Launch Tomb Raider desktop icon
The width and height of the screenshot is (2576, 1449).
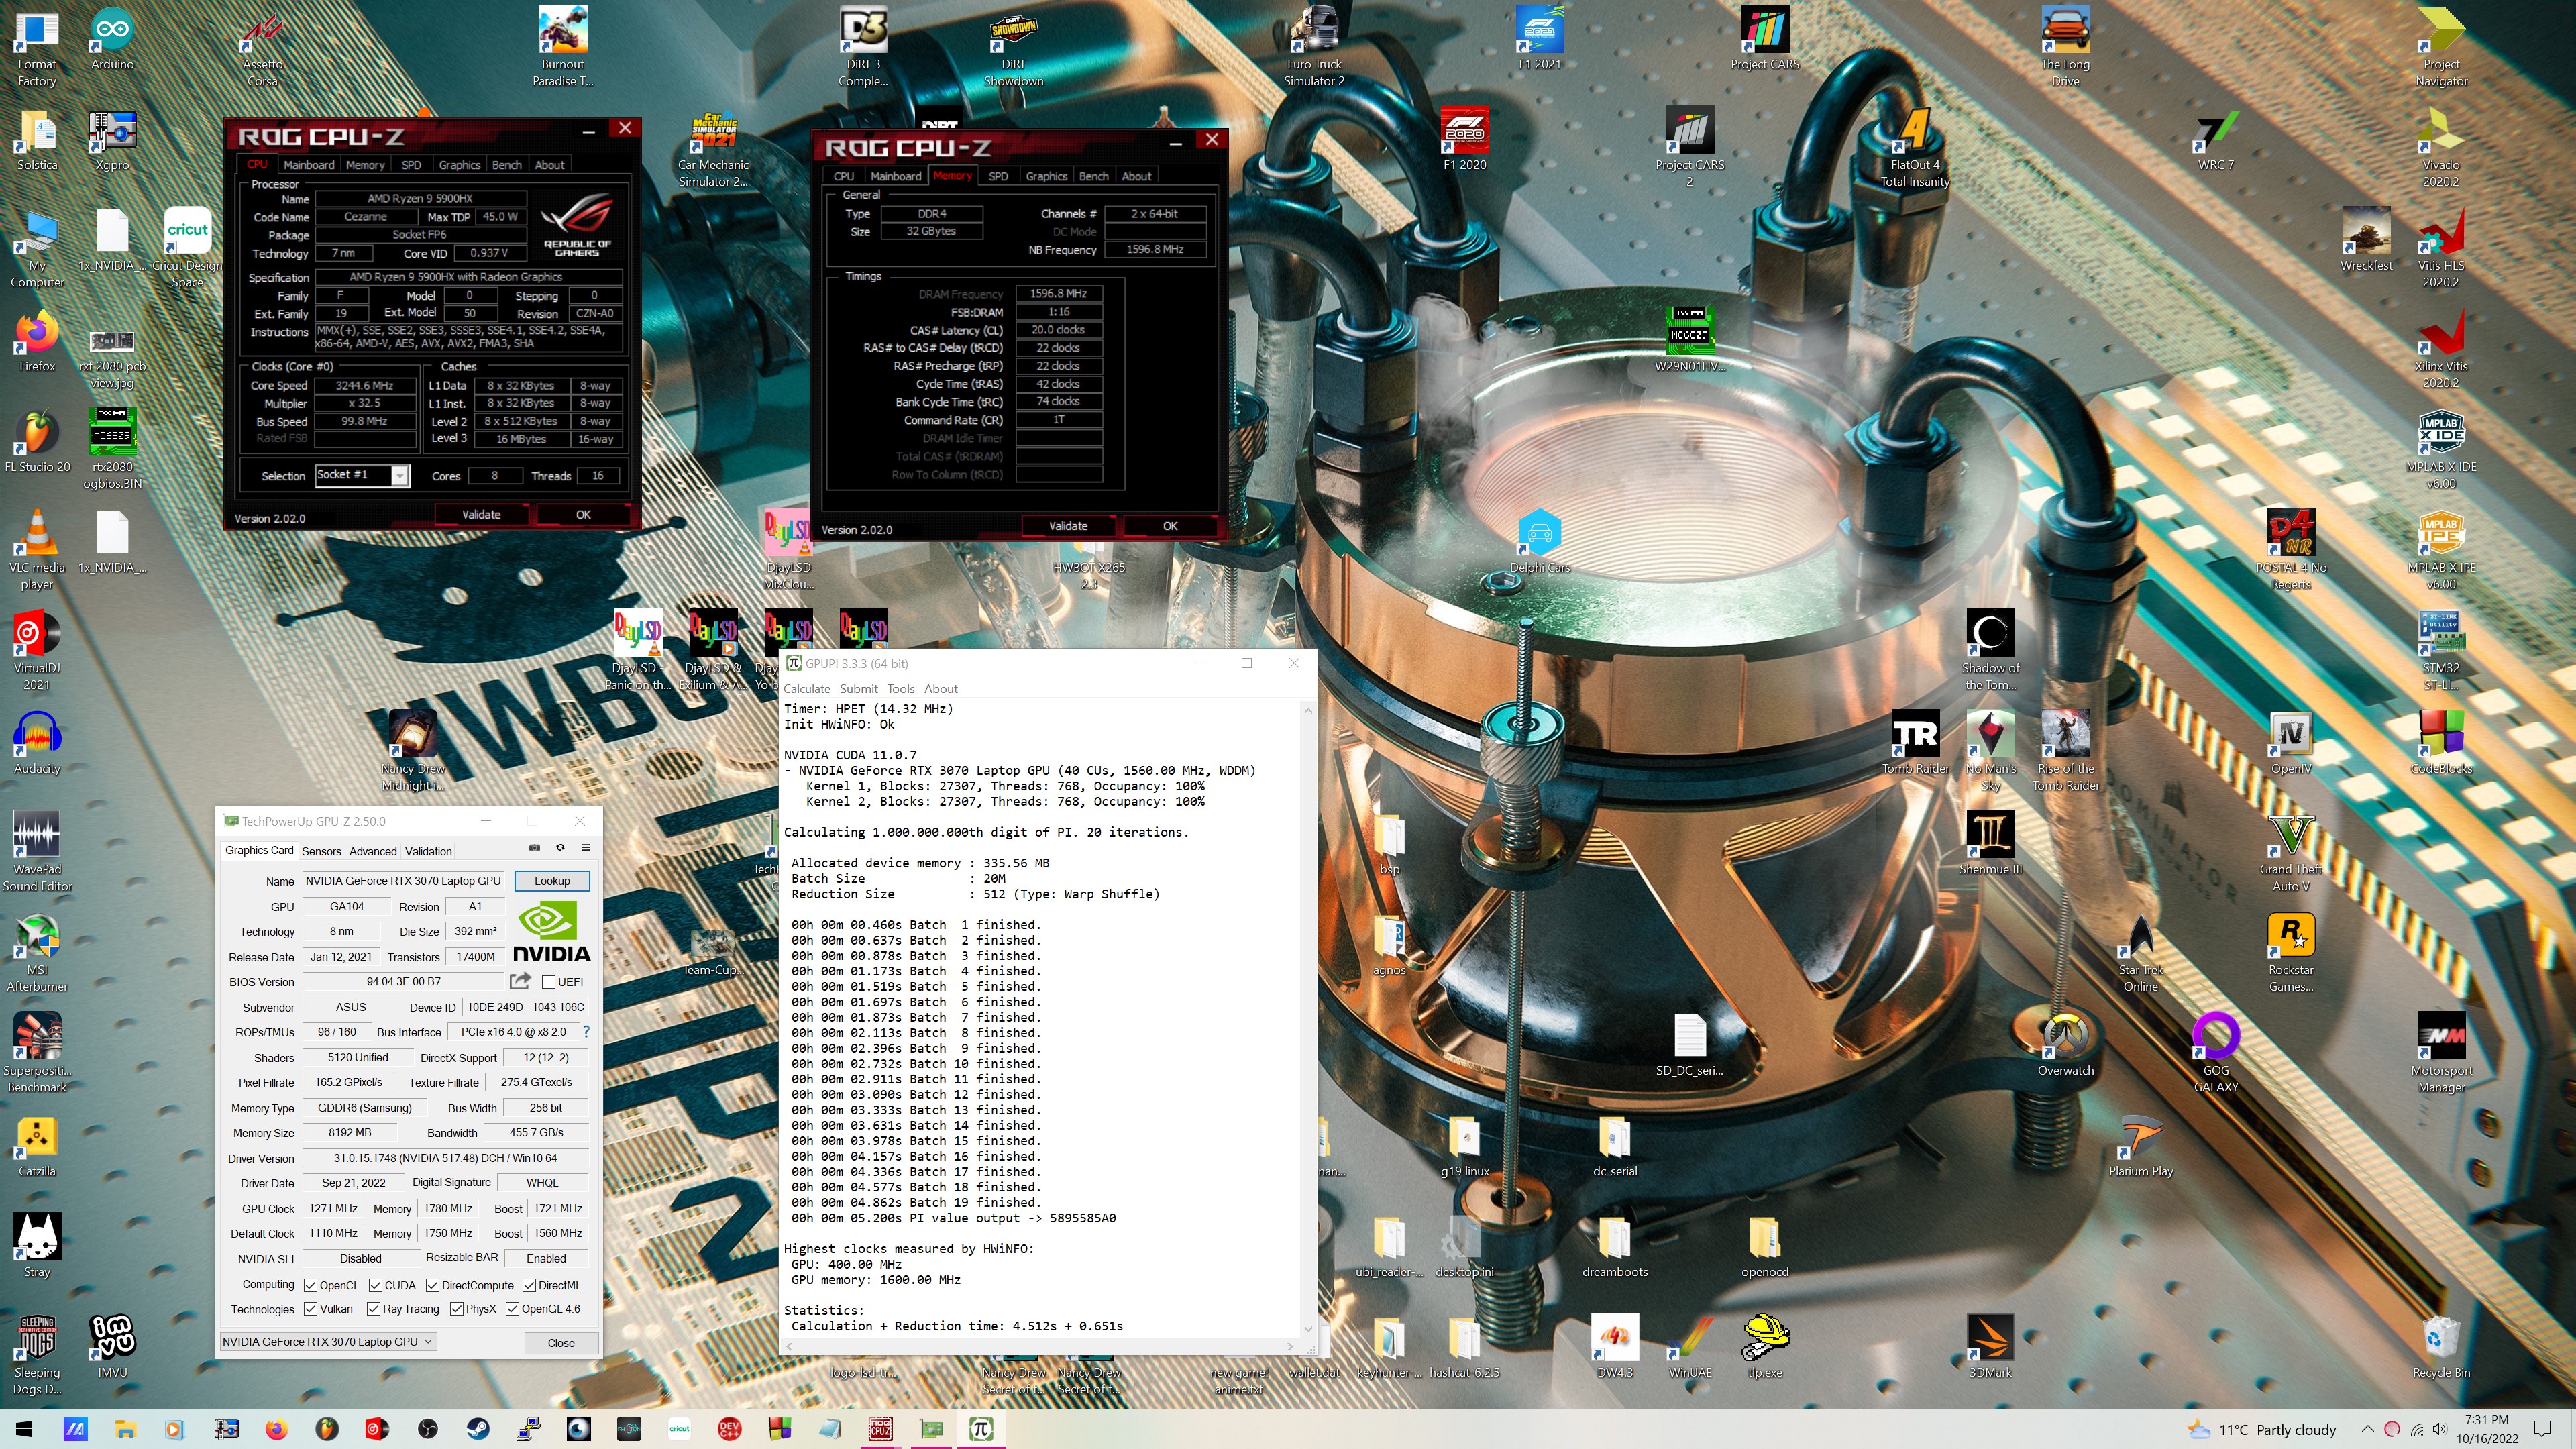pos(1915,743)
